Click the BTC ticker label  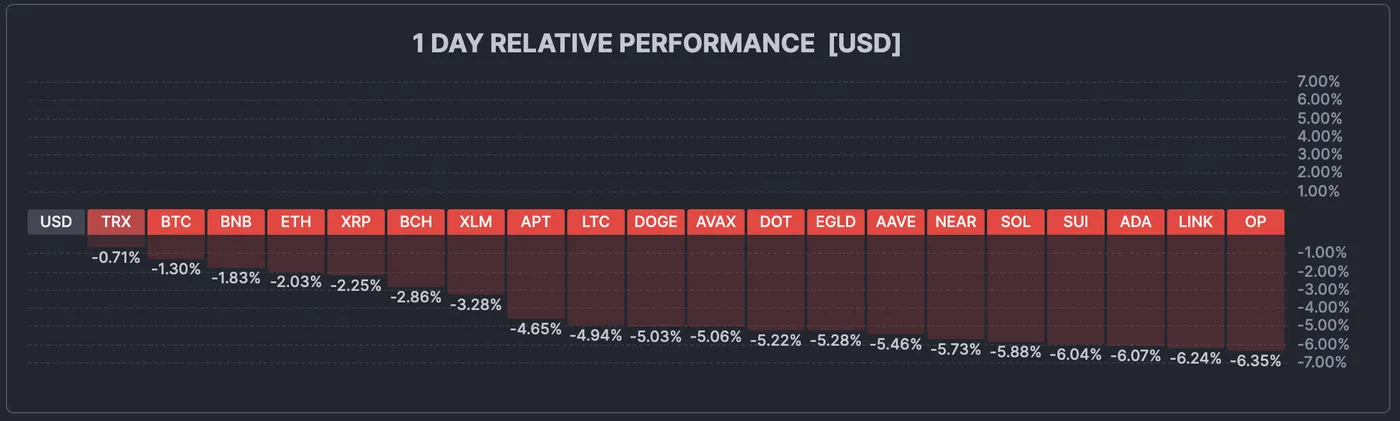pyautogui.click(x=176, y=222)
